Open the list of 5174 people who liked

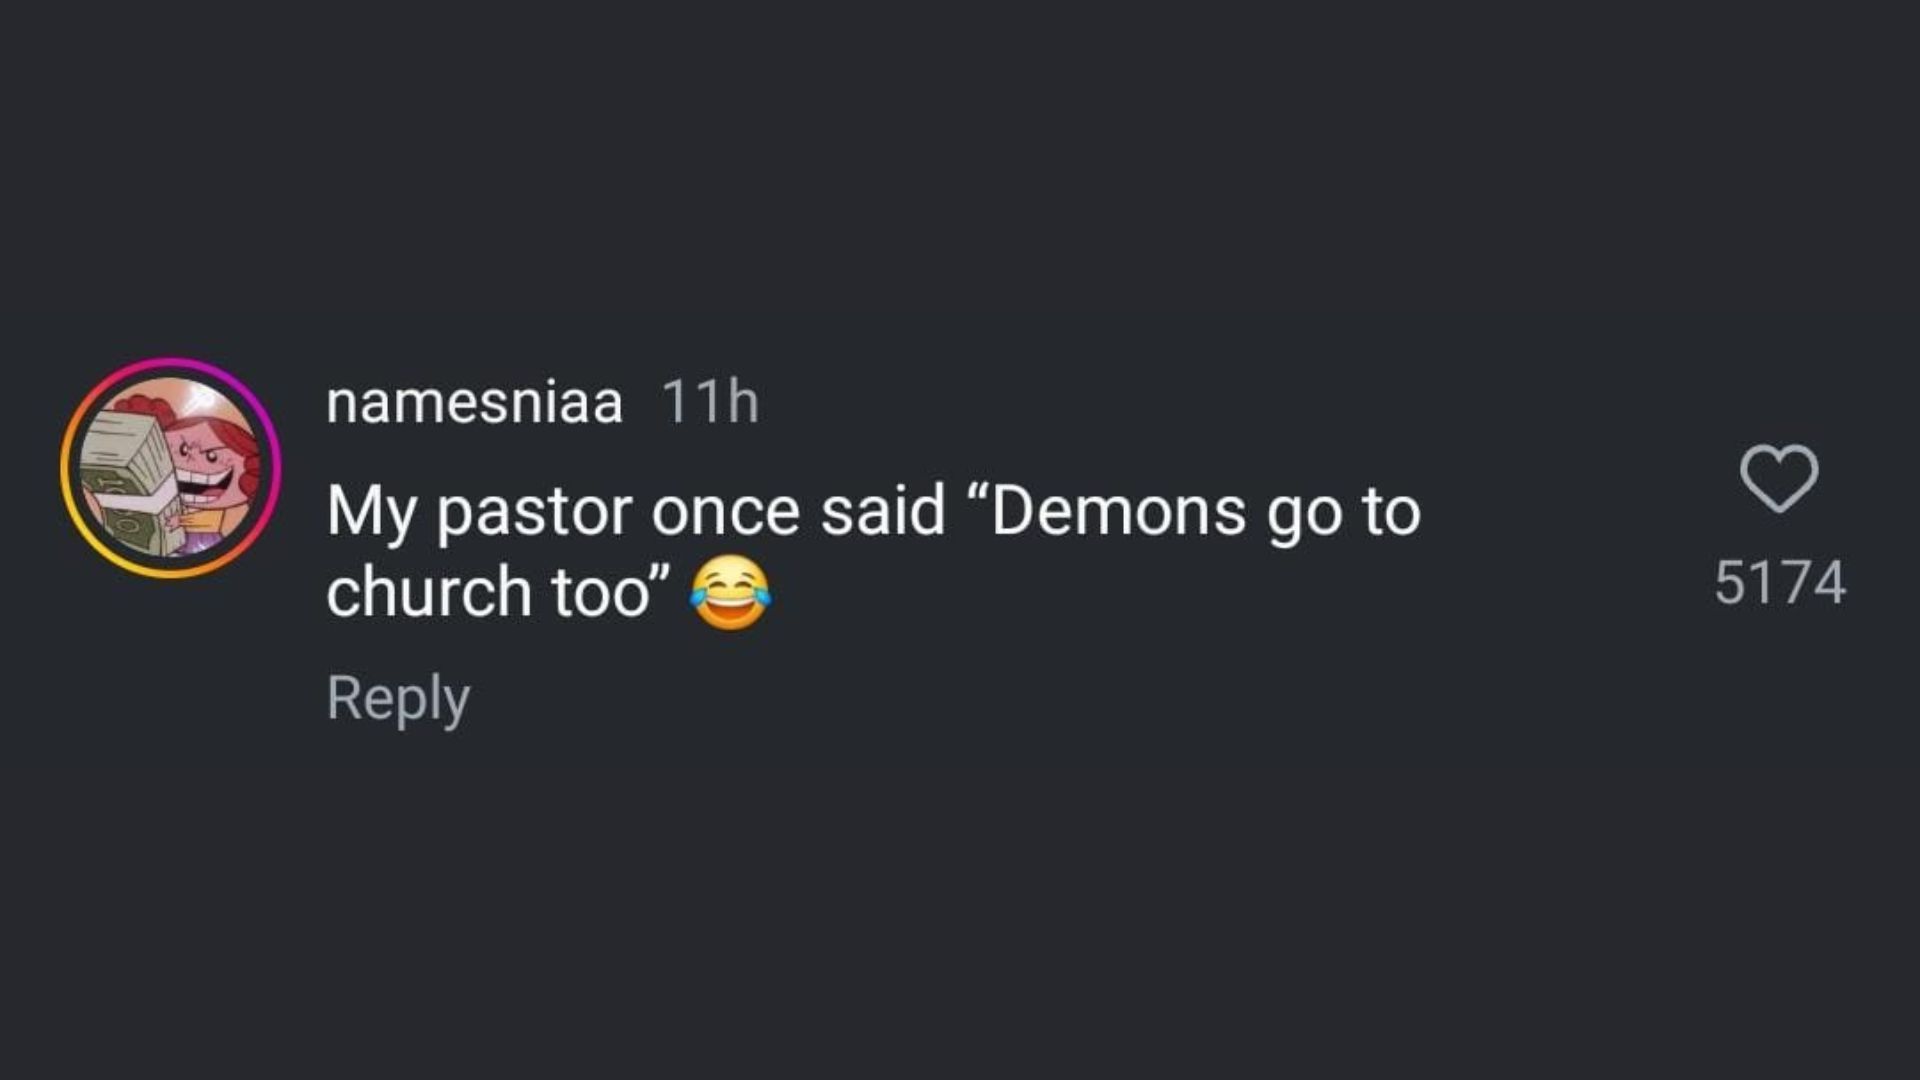click(x=1779, y=583)
